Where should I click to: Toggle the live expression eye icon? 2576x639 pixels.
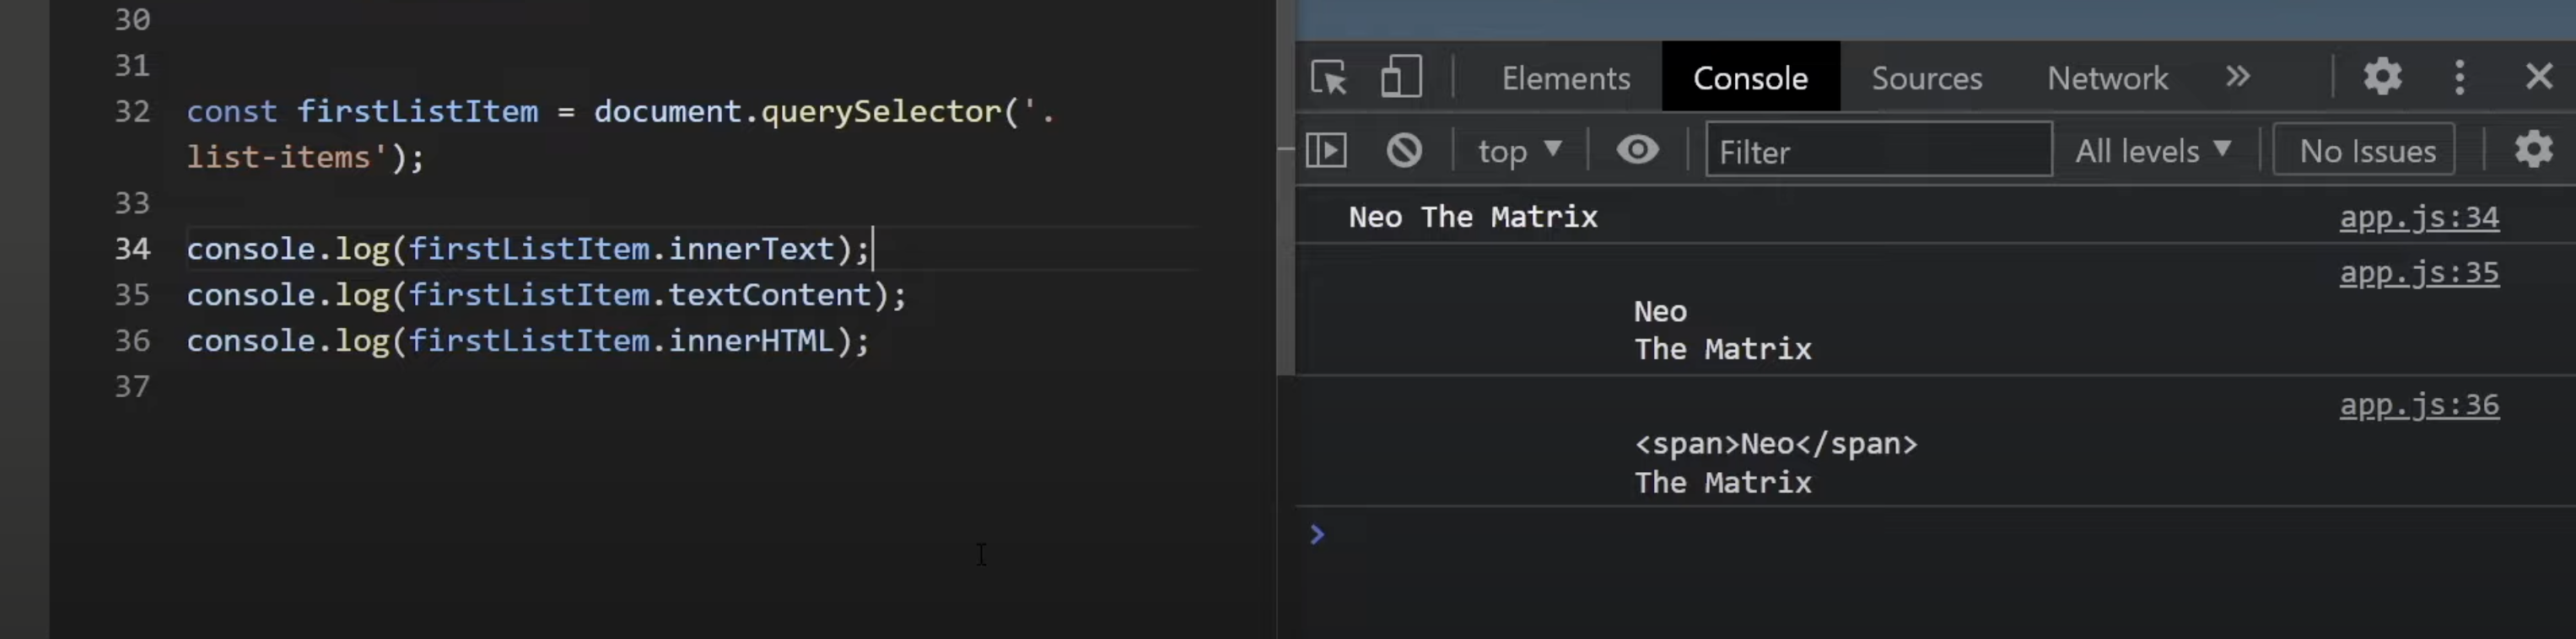click(x=1637, y=150)
